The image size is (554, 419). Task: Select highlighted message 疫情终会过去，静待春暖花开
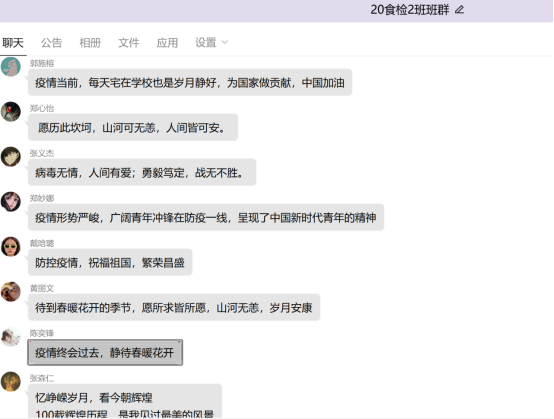(105, 352)
